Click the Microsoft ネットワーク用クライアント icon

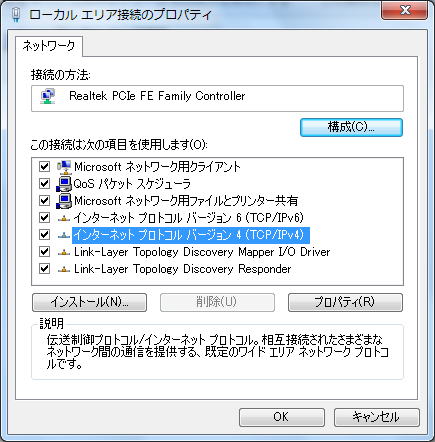pos(64,166)
